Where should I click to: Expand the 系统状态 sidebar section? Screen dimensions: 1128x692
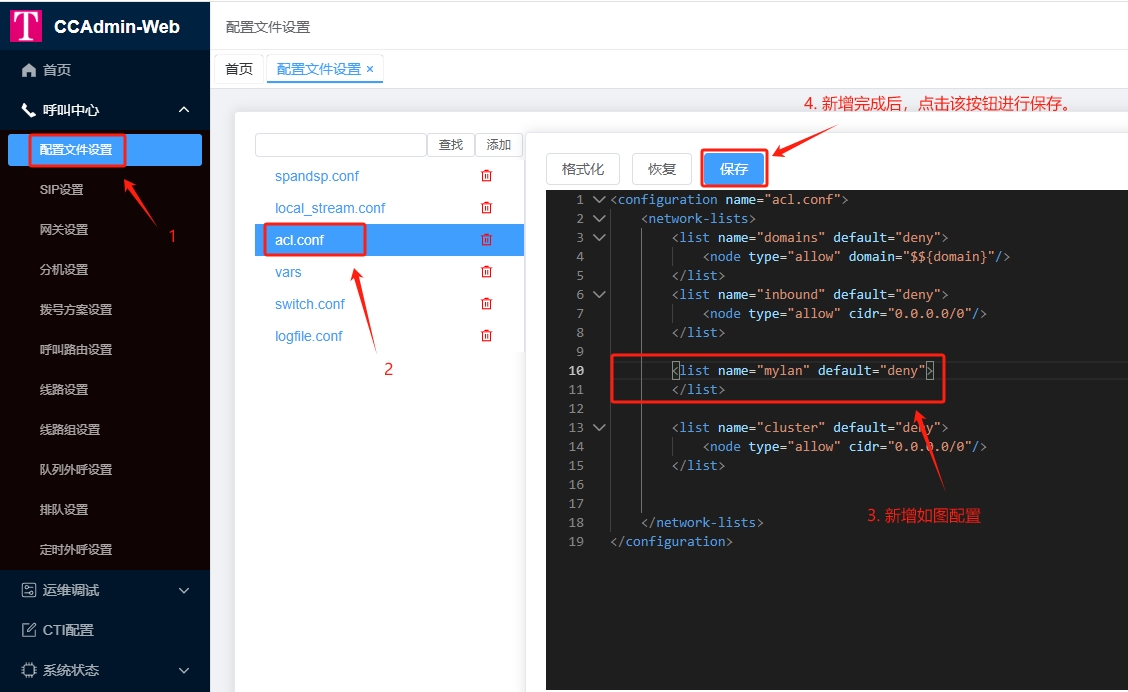(x=183, y=670)
